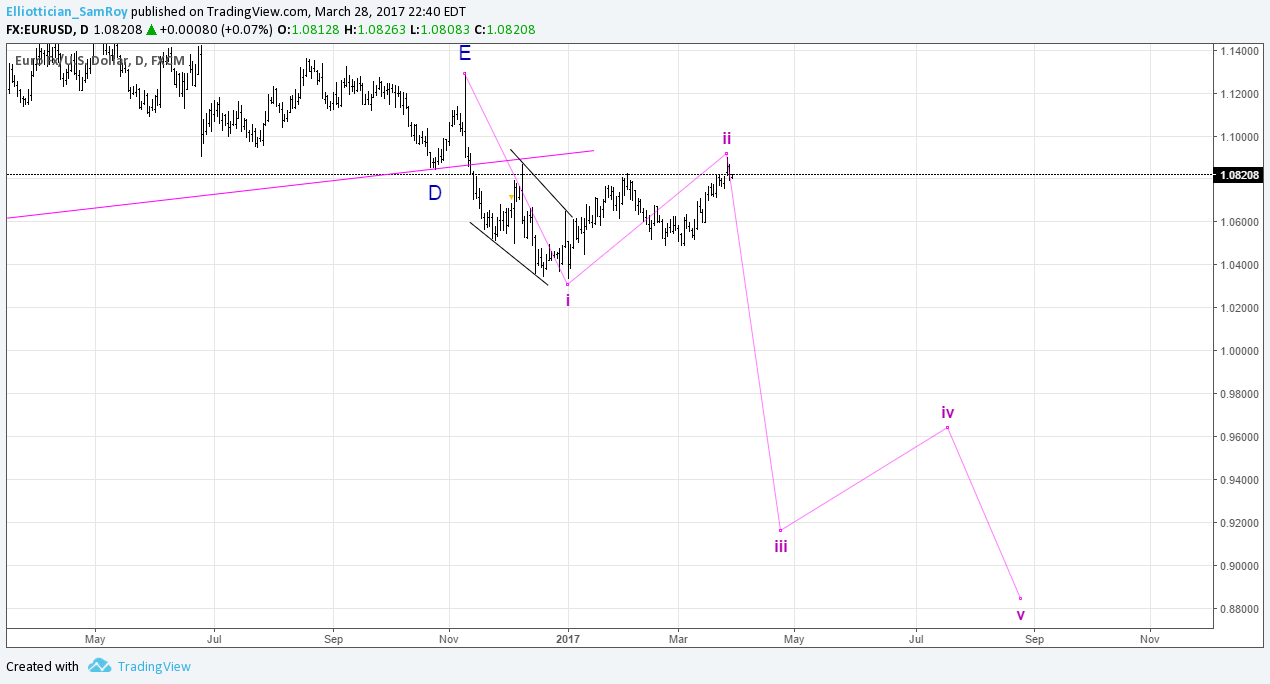Click the 0.96000 price axis label
1270x684 pixels.
pyautogui.click(x=1238, y=437)
